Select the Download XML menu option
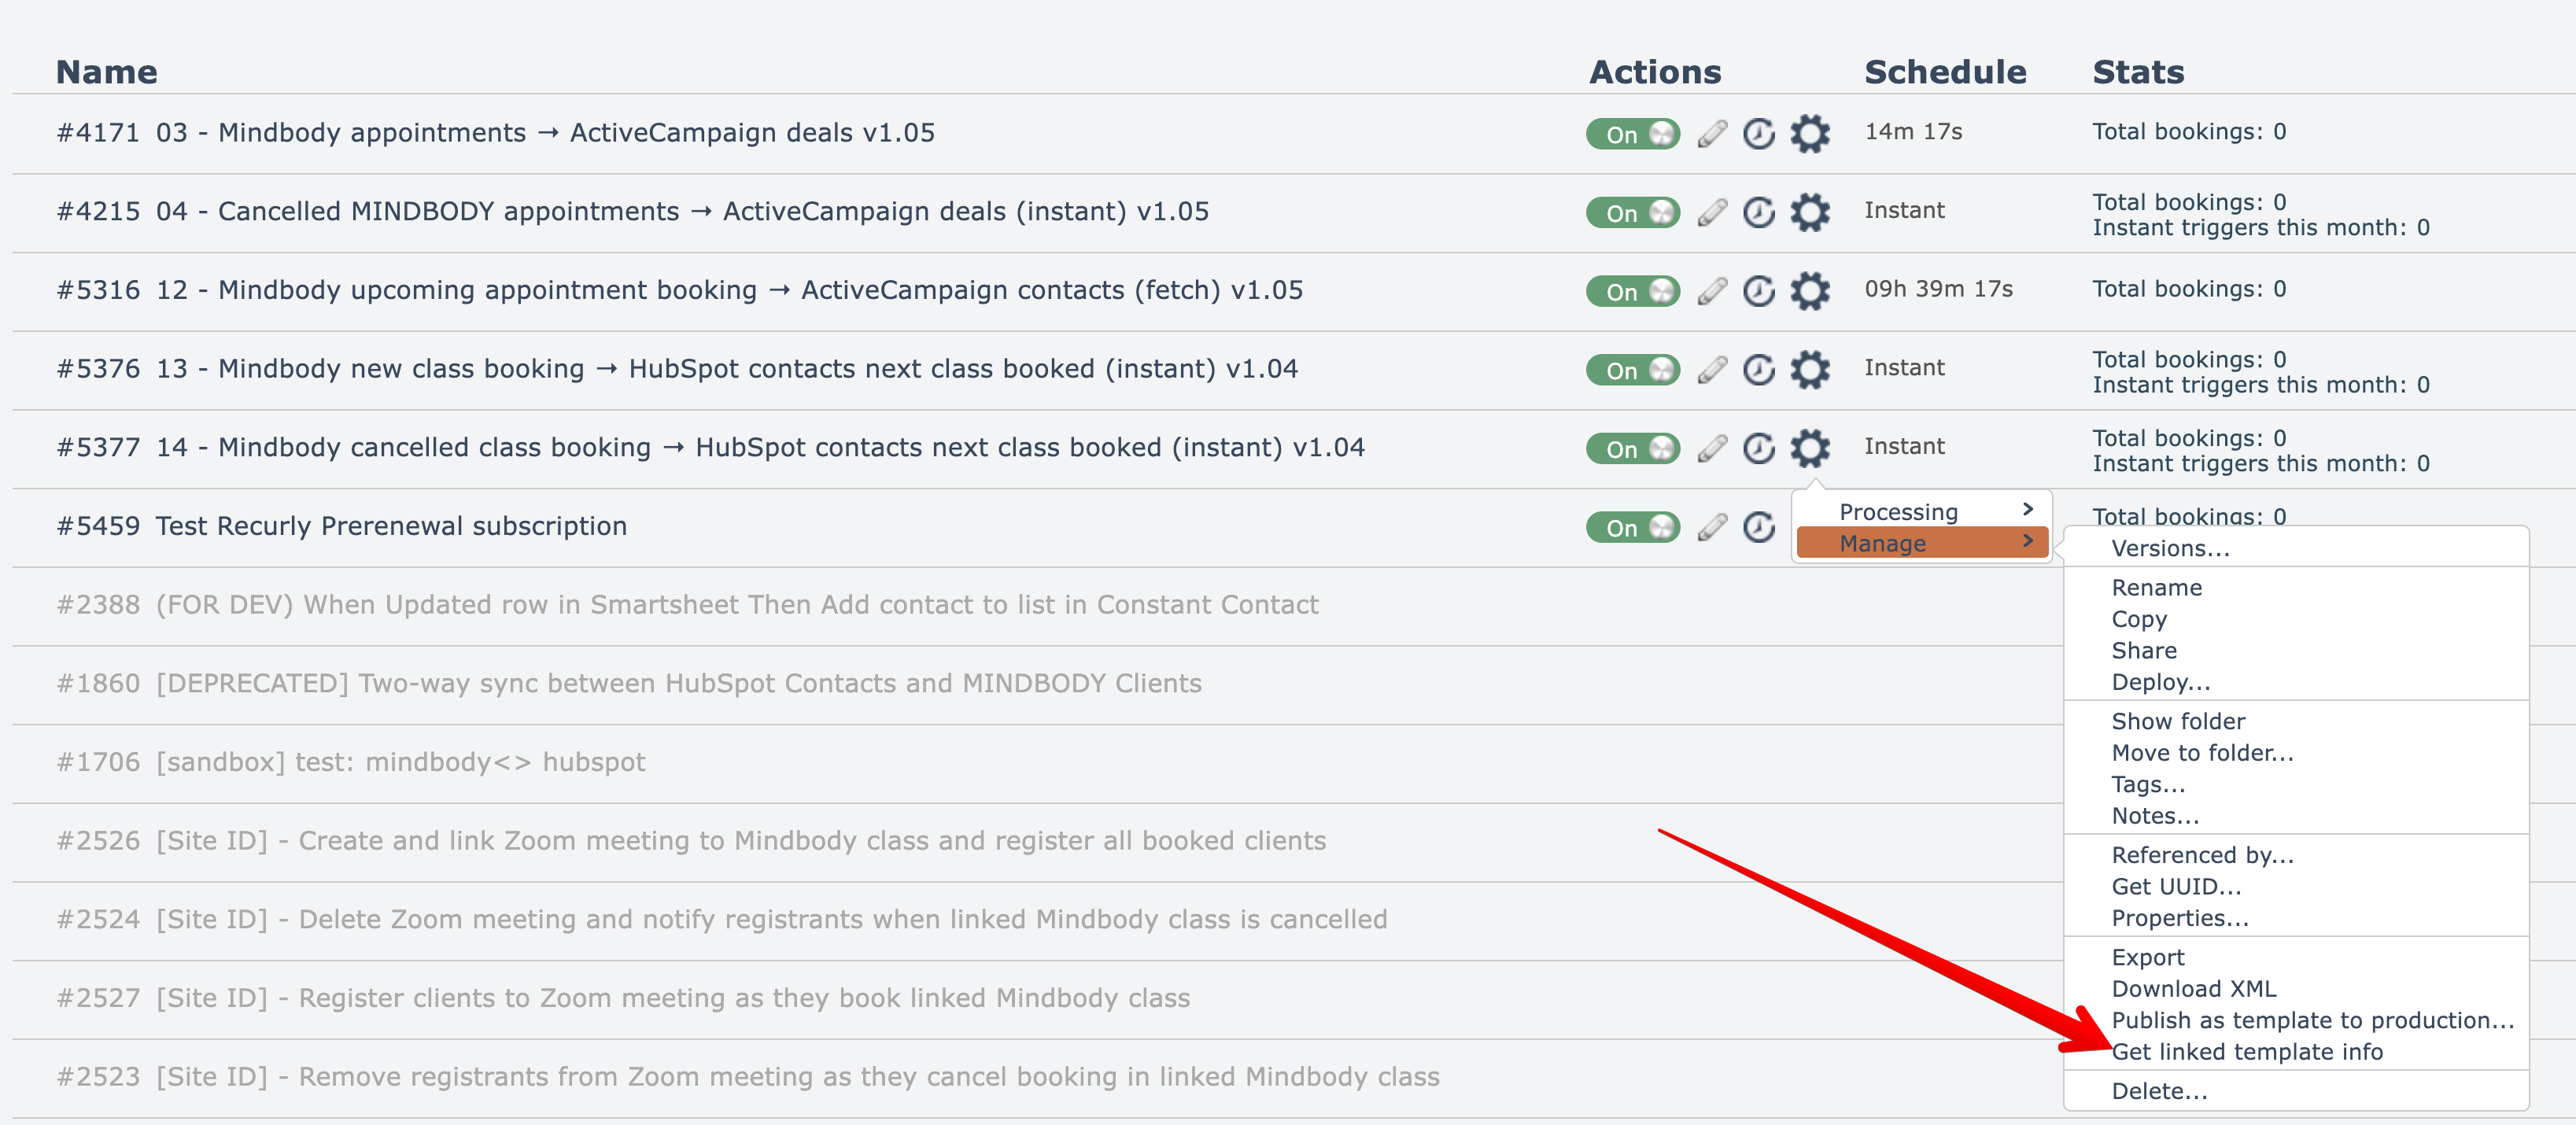 [2193, 988]
